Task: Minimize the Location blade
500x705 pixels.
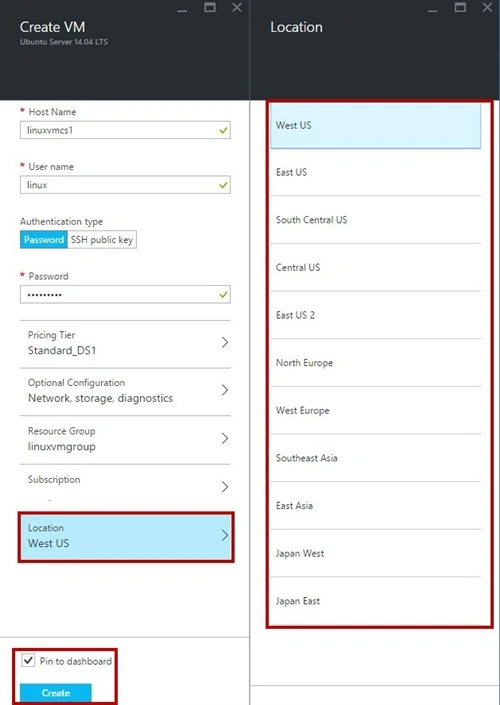Action: (433, 10)
